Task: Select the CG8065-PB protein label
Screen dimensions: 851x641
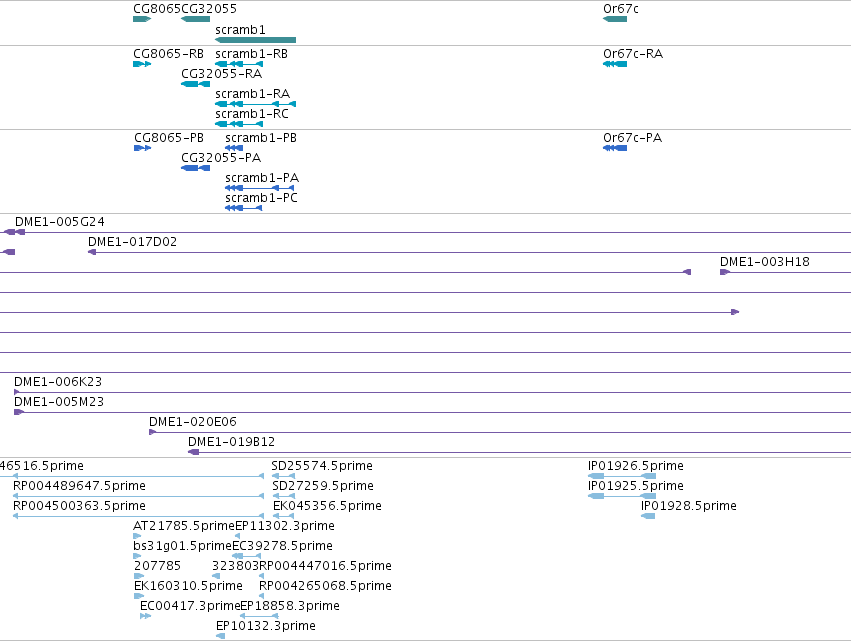Action: click(x=169, y=138)
